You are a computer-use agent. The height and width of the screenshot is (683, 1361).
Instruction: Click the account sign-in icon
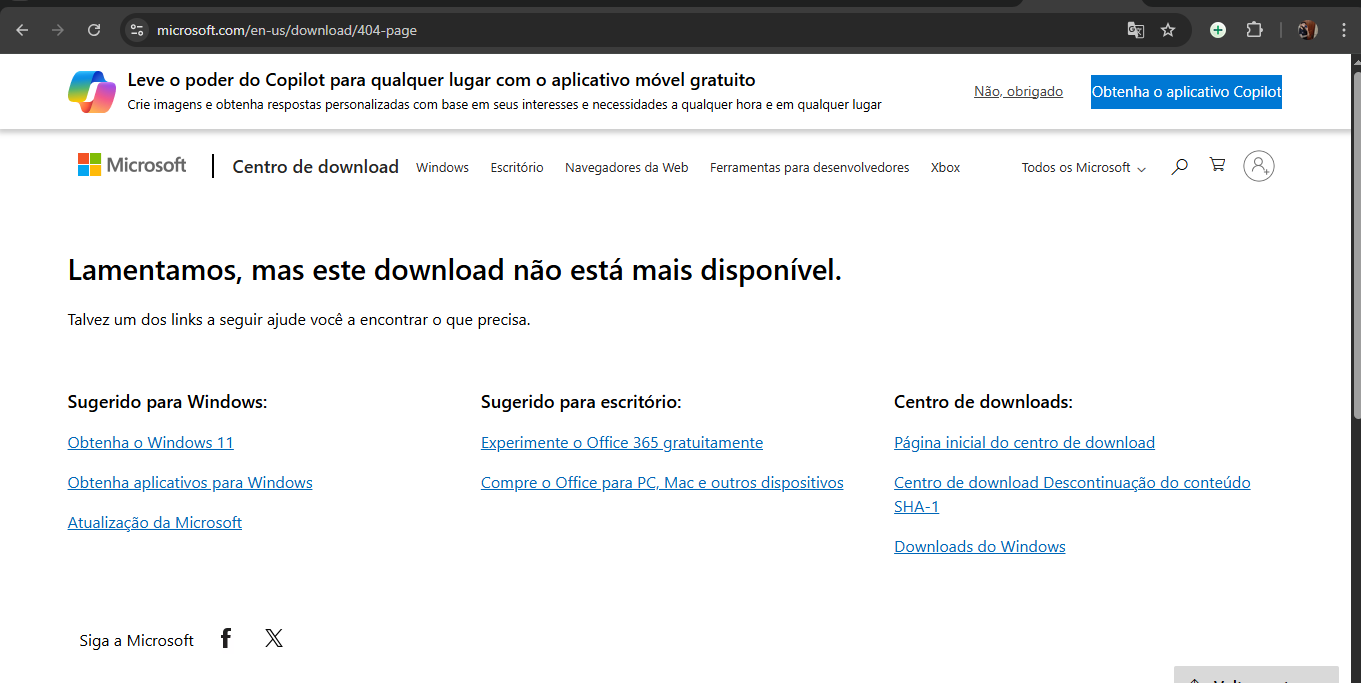(1259, 166)
